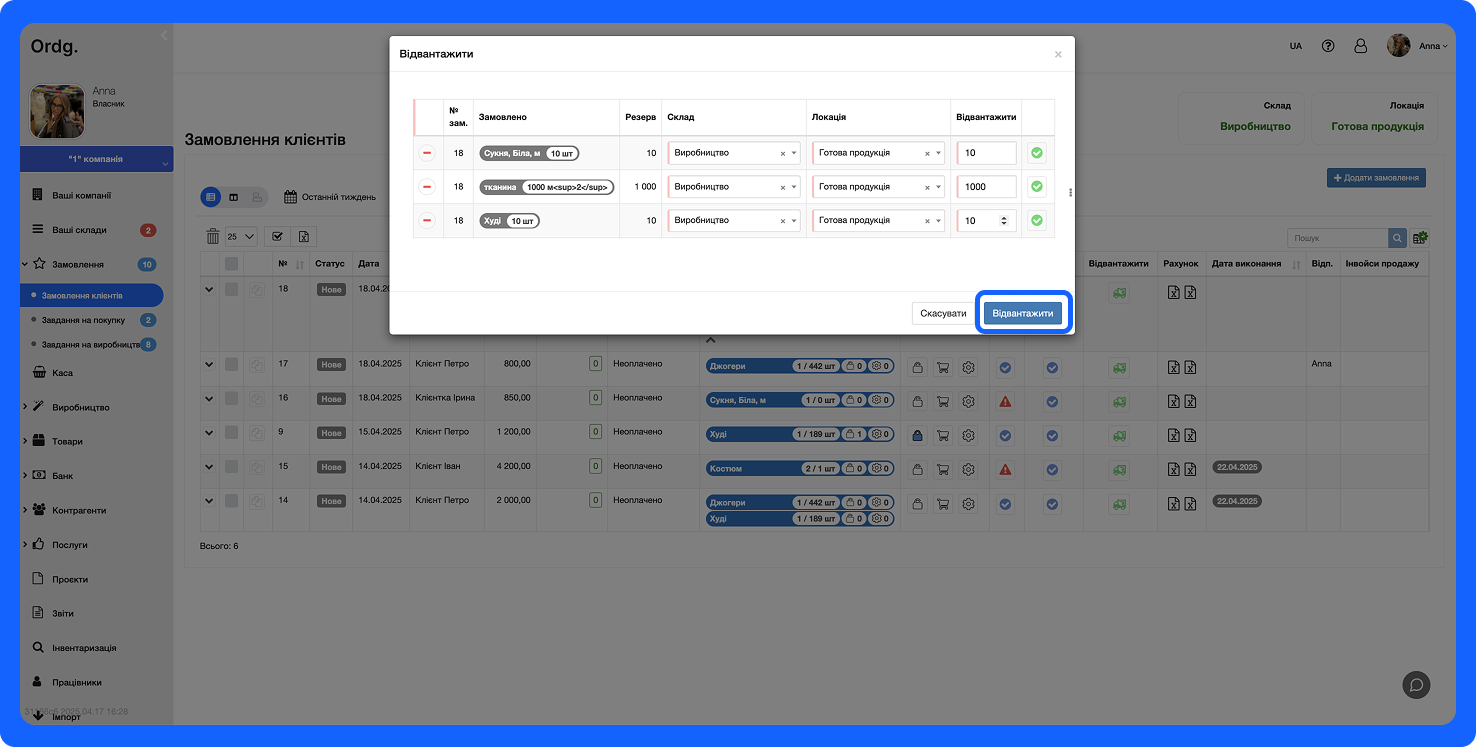1476x747 pixels.
Task: Expand order 16 row with chevron
Action: coord(209,399)
